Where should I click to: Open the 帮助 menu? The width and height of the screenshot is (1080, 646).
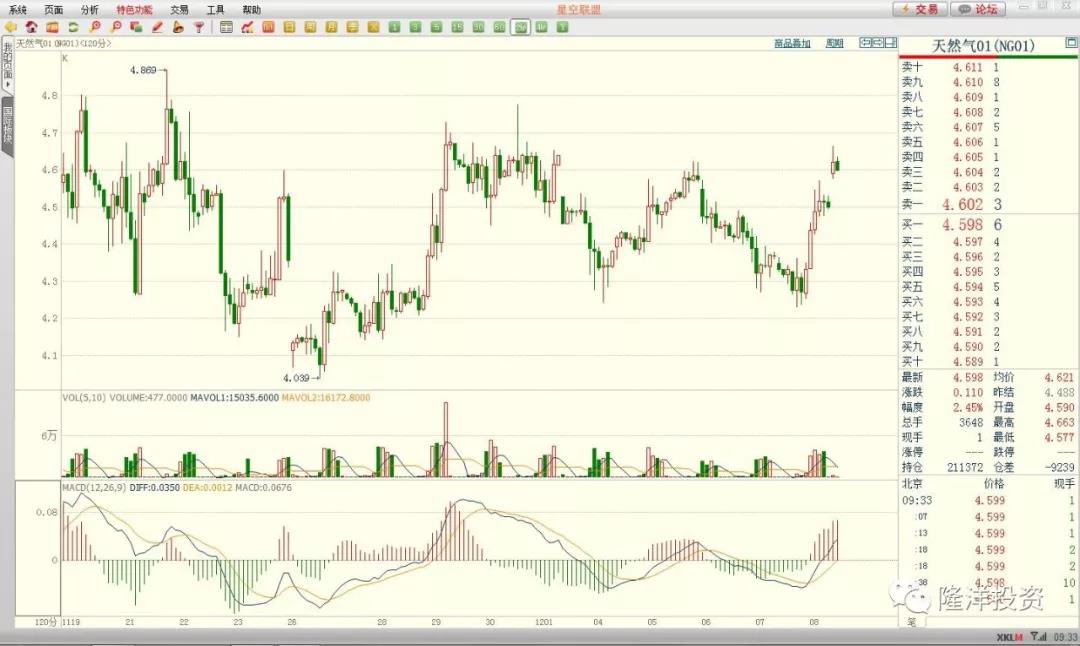[251, 10]
